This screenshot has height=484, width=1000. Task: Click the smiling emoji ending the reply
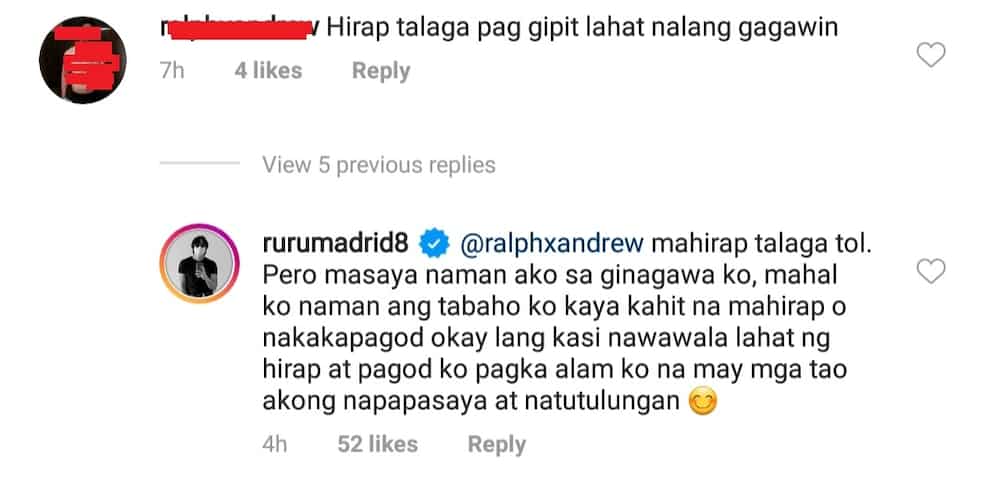tap(702, 401)
